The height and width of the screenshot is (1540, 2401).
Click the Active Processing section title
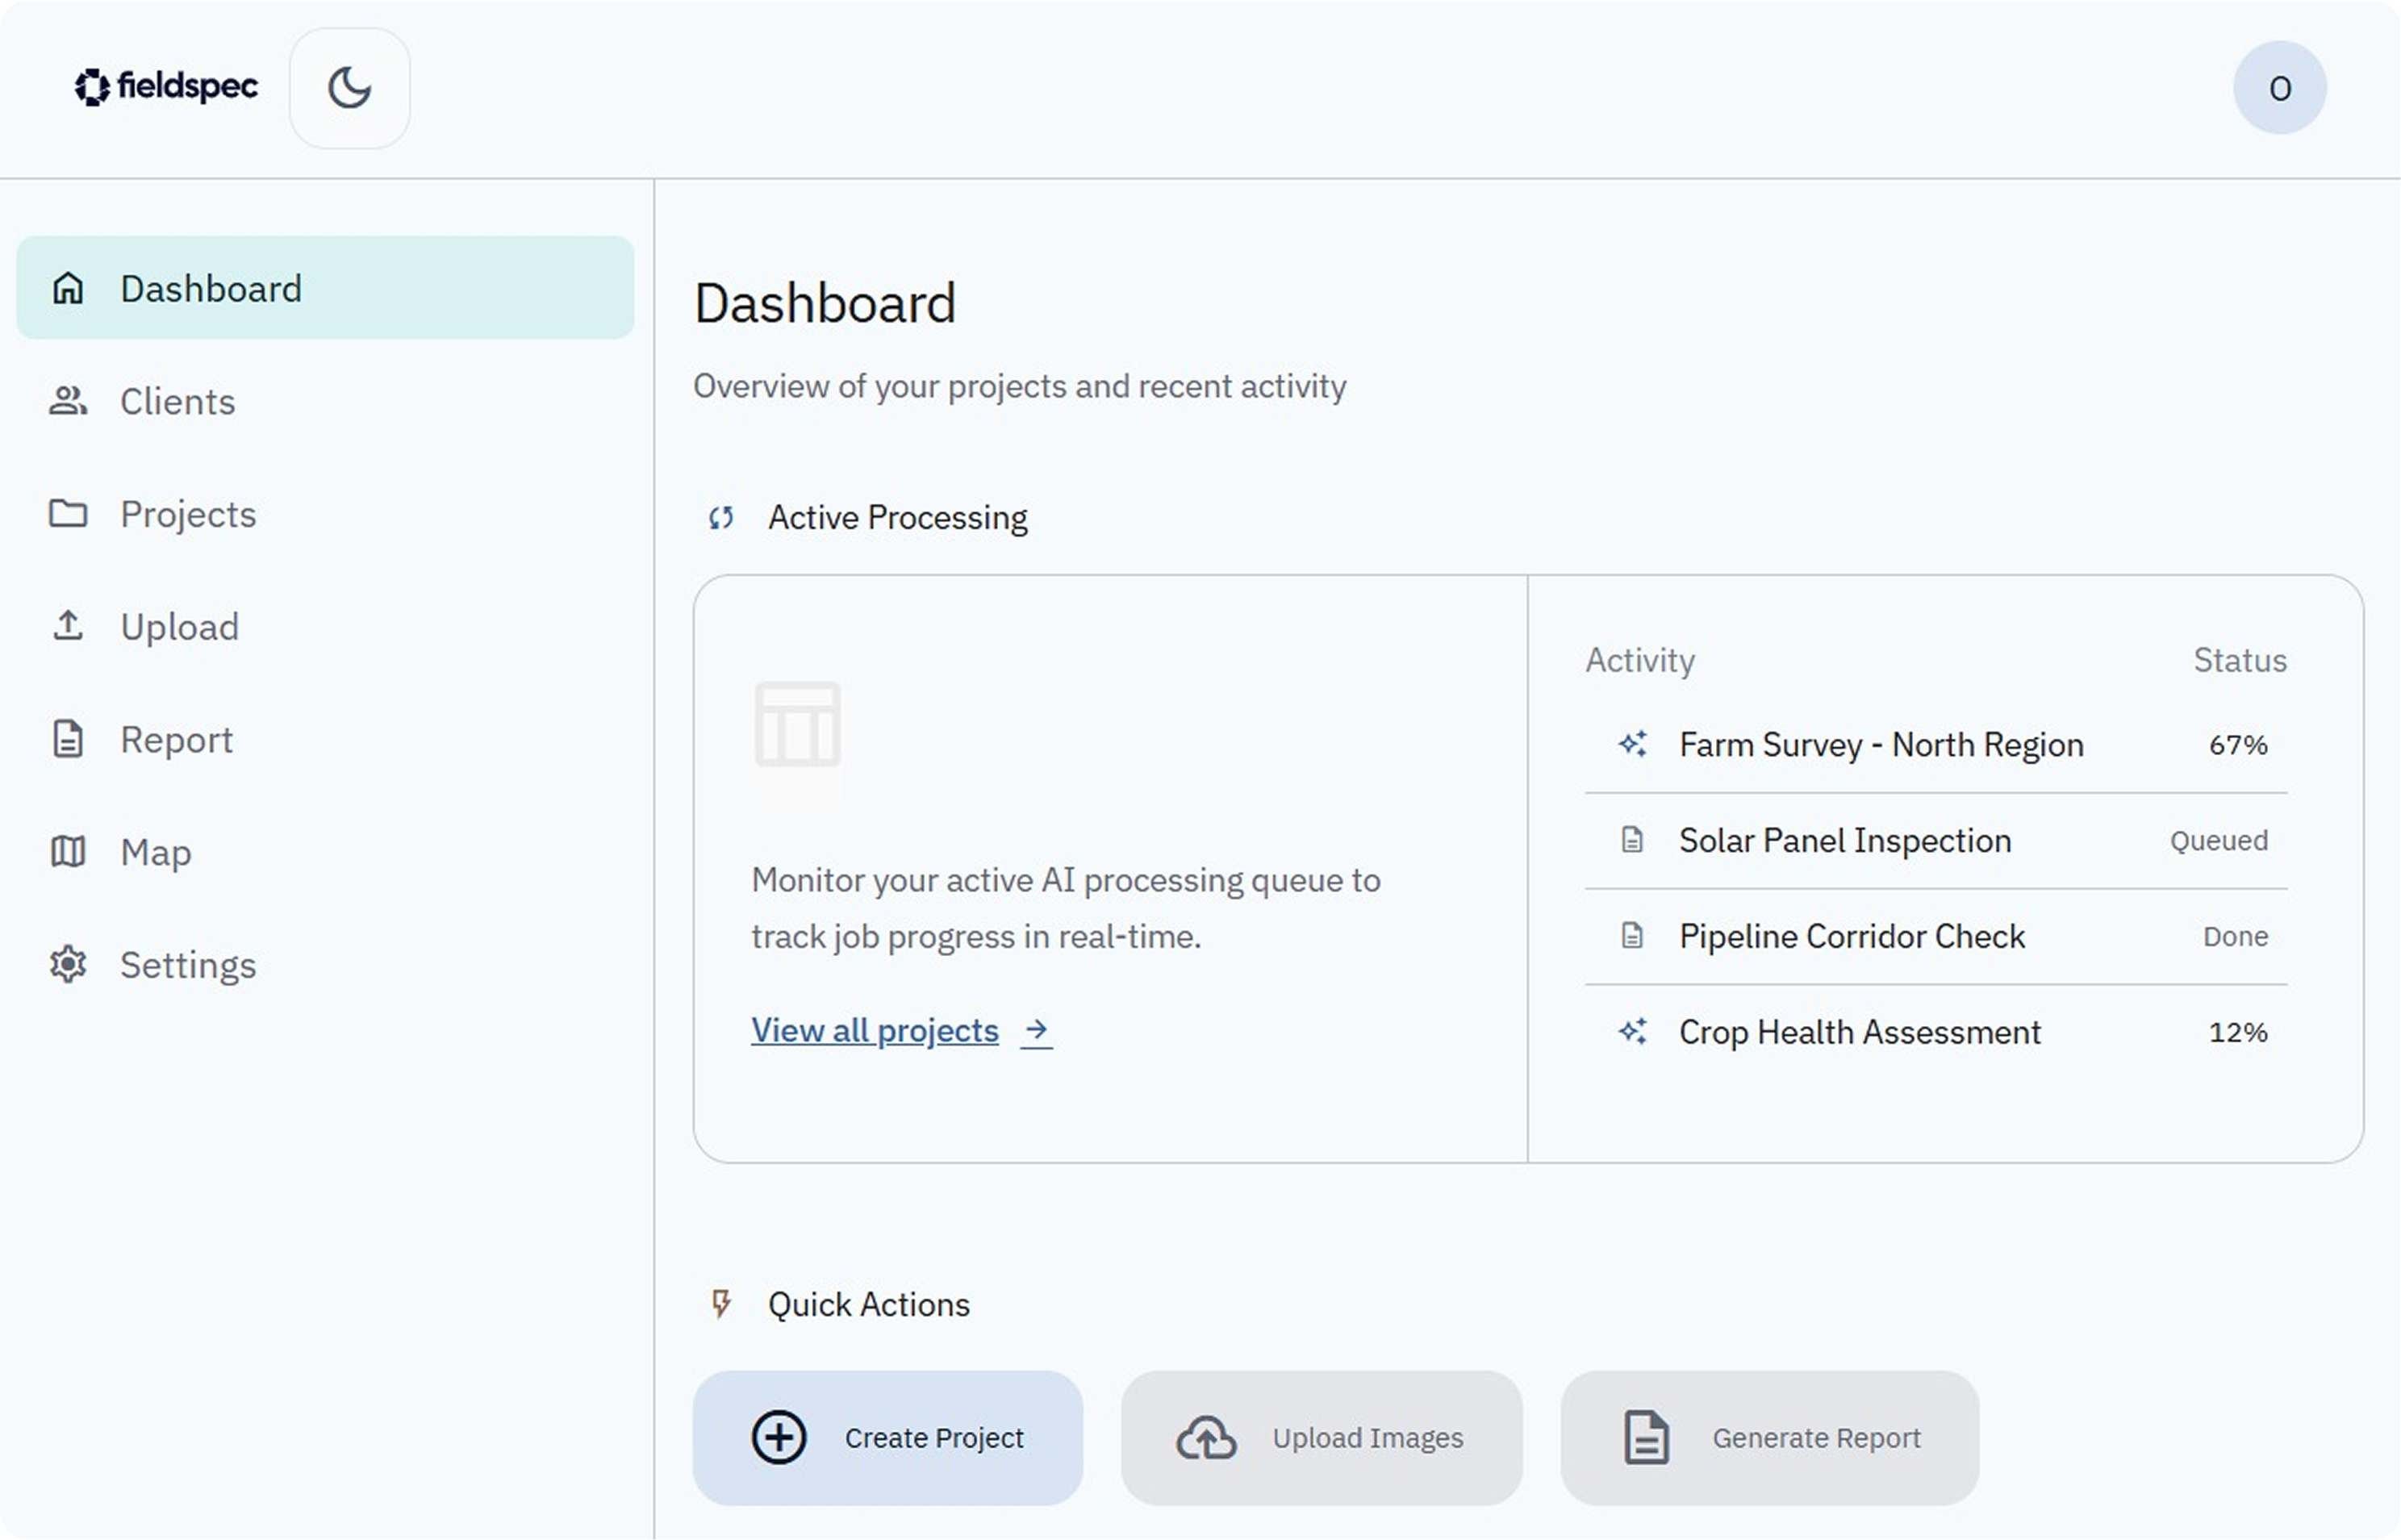pos(897,518)
